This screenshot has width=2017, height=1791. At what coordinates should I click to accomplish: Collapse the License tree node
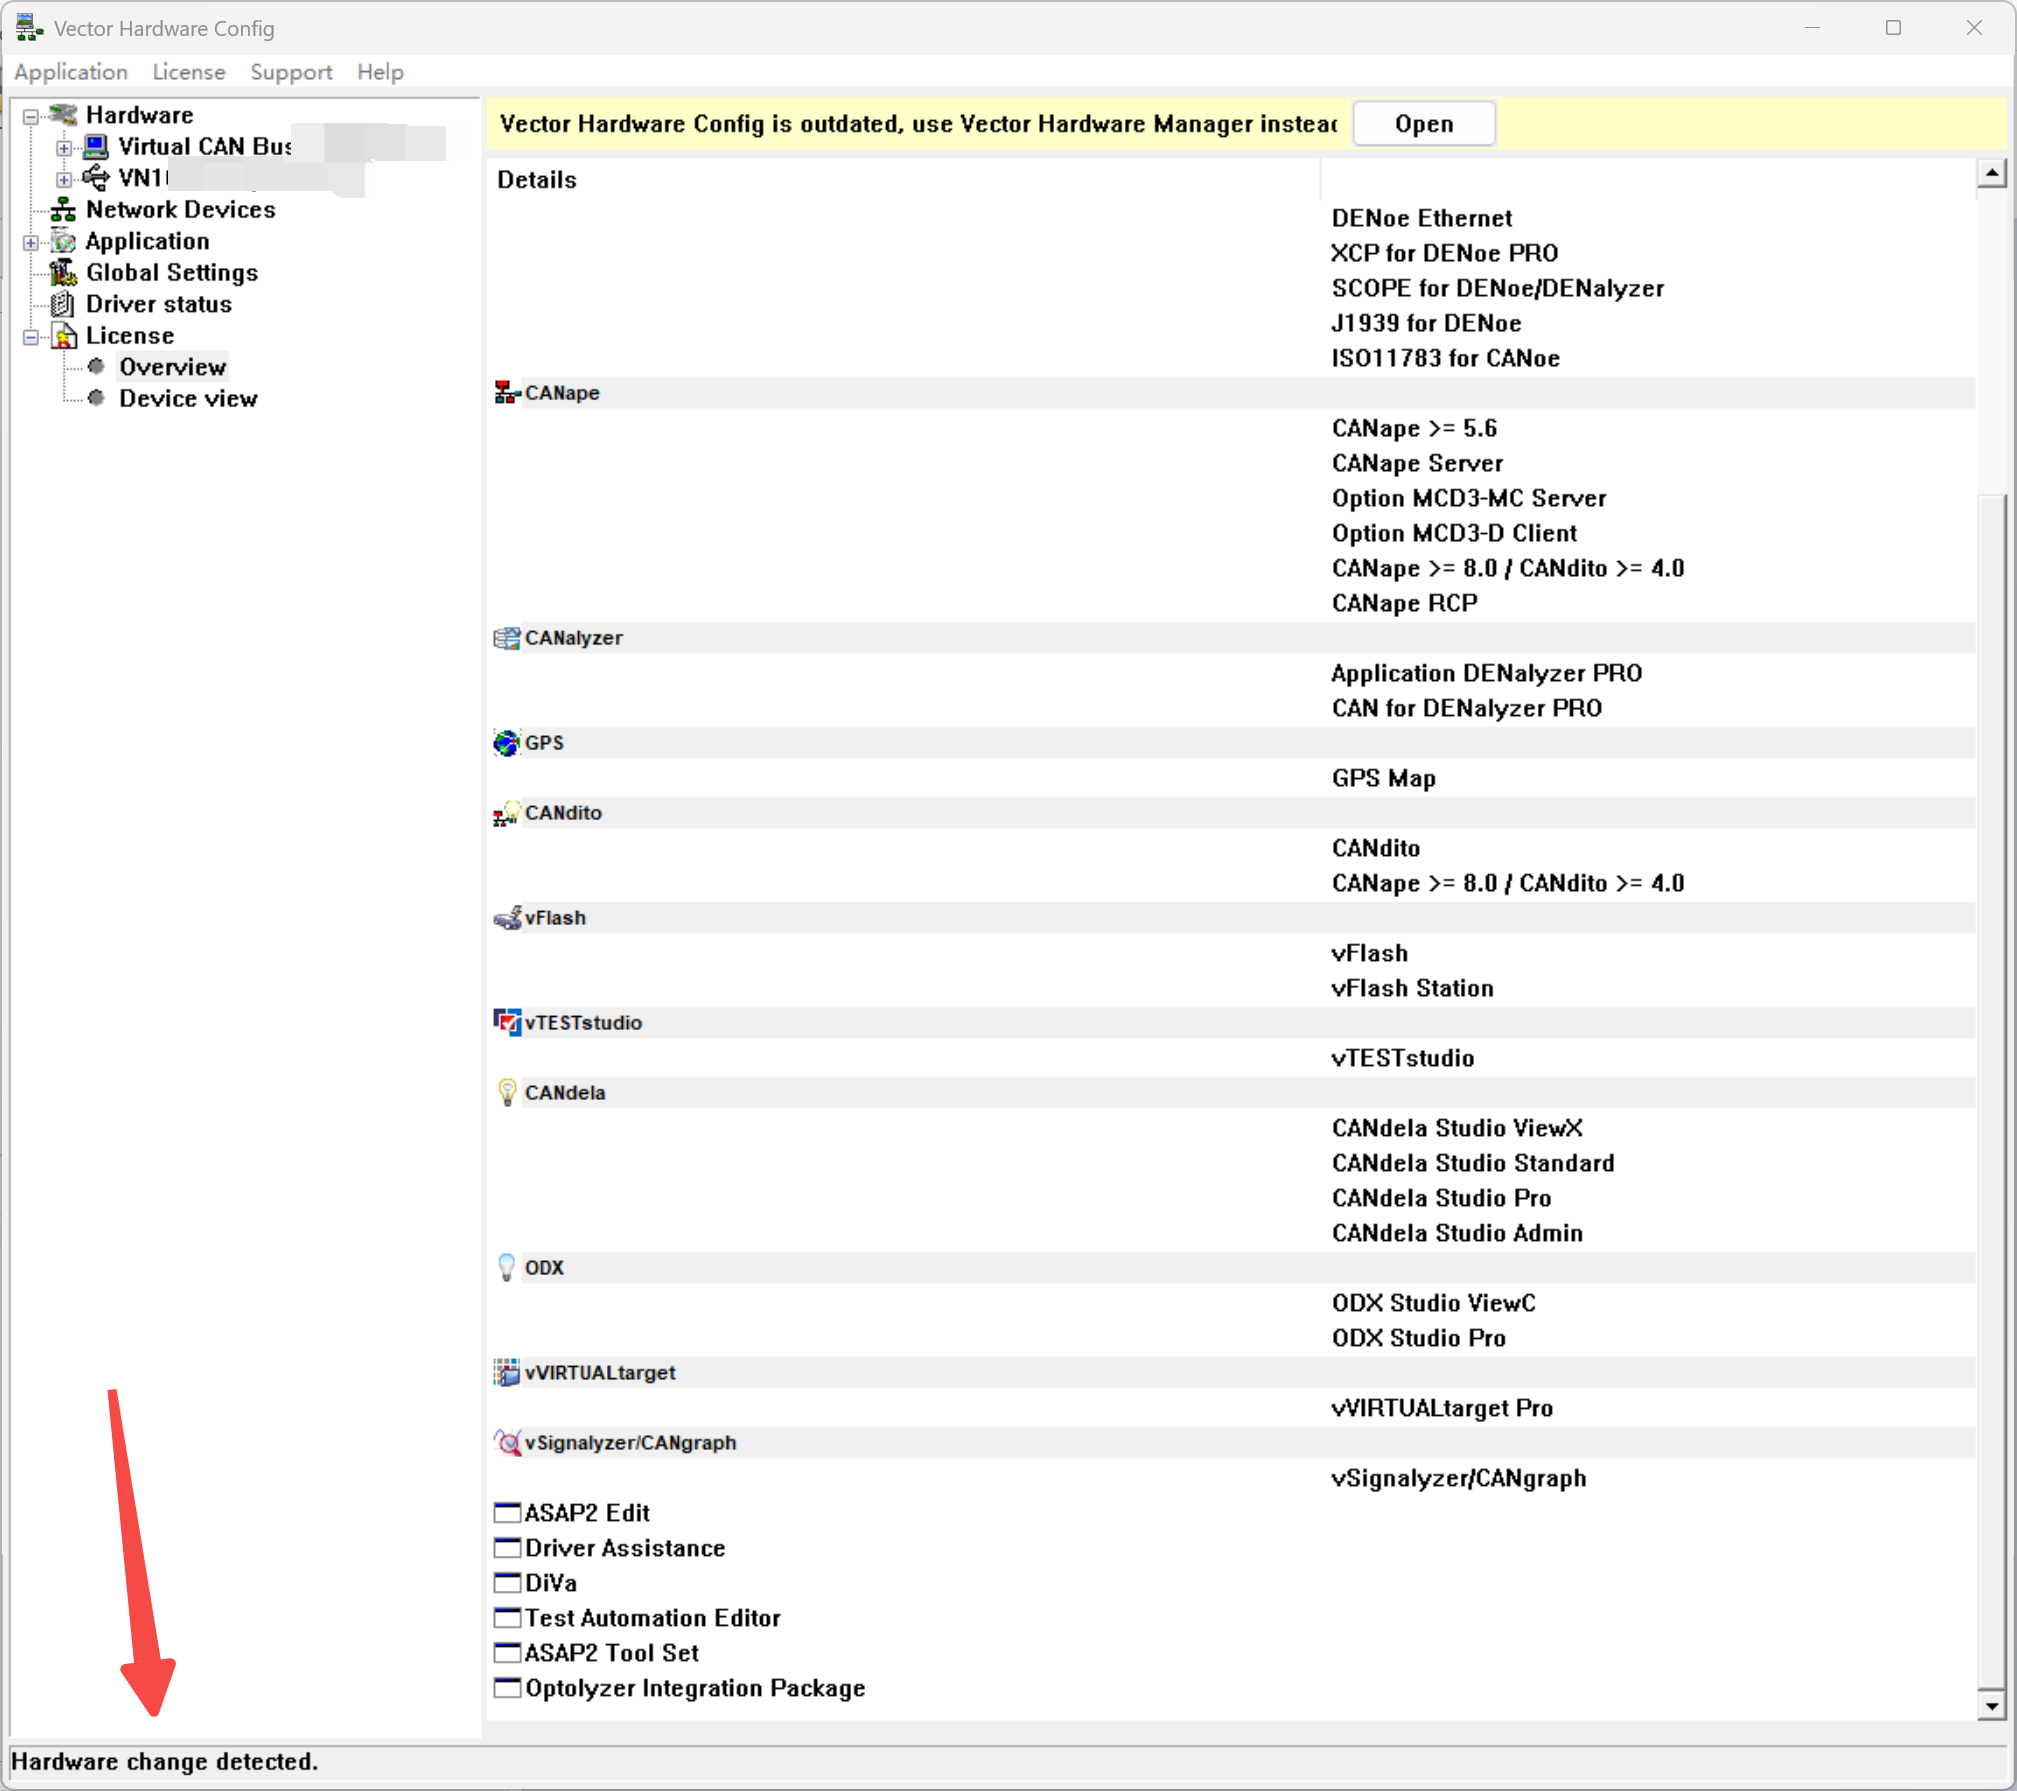[x=31, y=337]
